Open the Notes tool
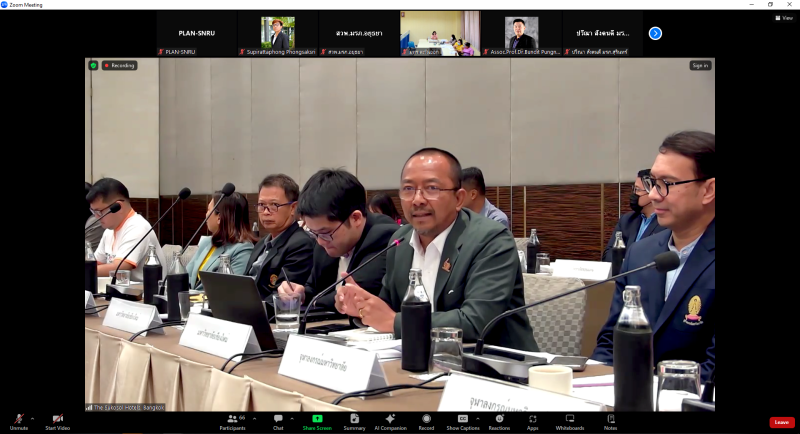 coord(611,422)
